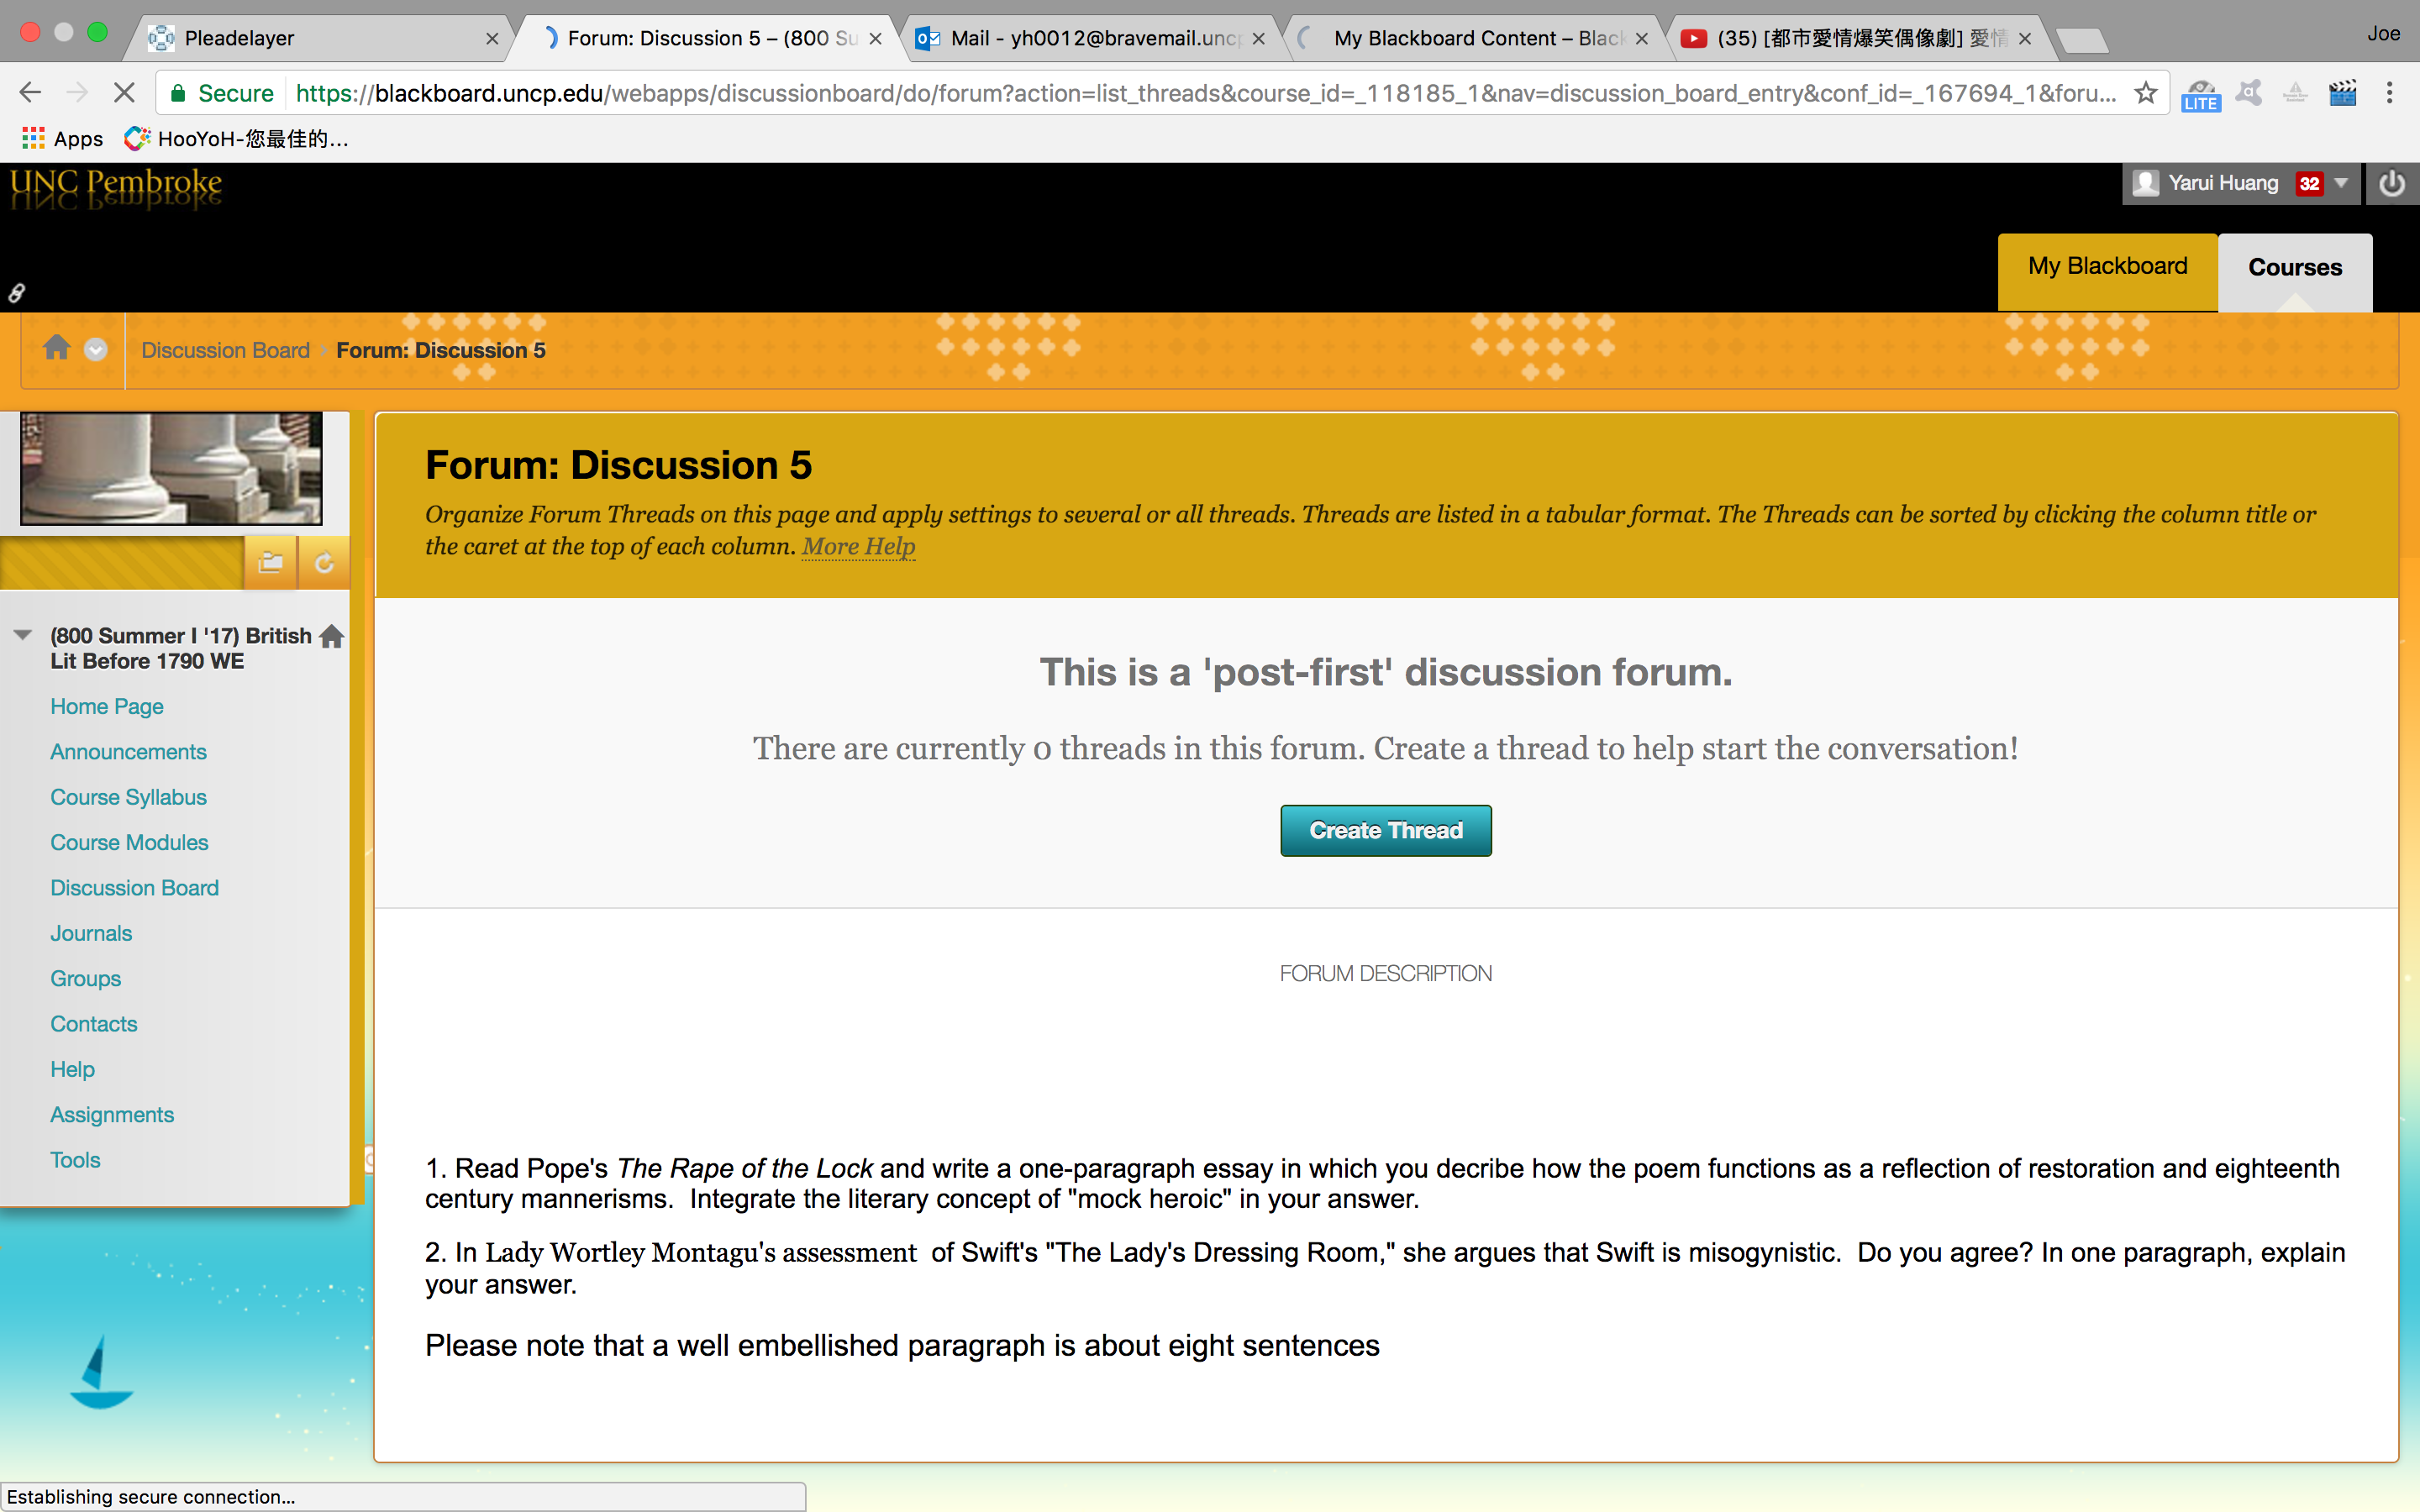The height and width of the screenshot is (1512, 2420).
Task: Open the course files folder icon
Action: [x=270, y=563]
